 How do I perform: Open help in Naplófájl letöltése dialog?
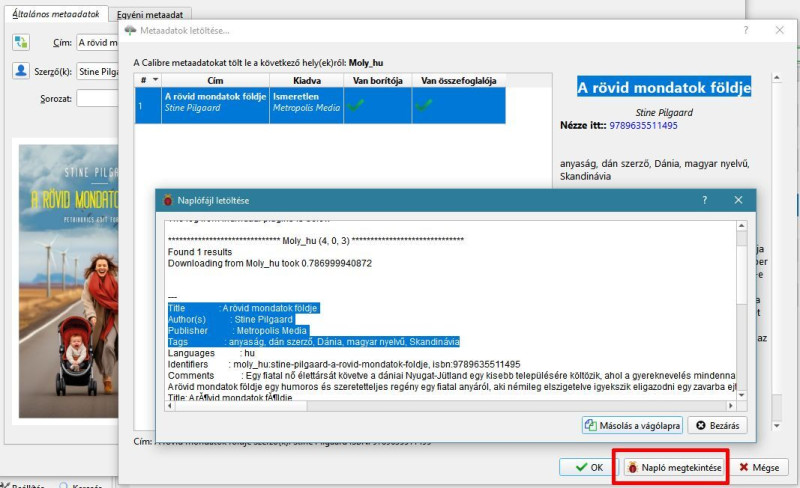pos(705,200)
